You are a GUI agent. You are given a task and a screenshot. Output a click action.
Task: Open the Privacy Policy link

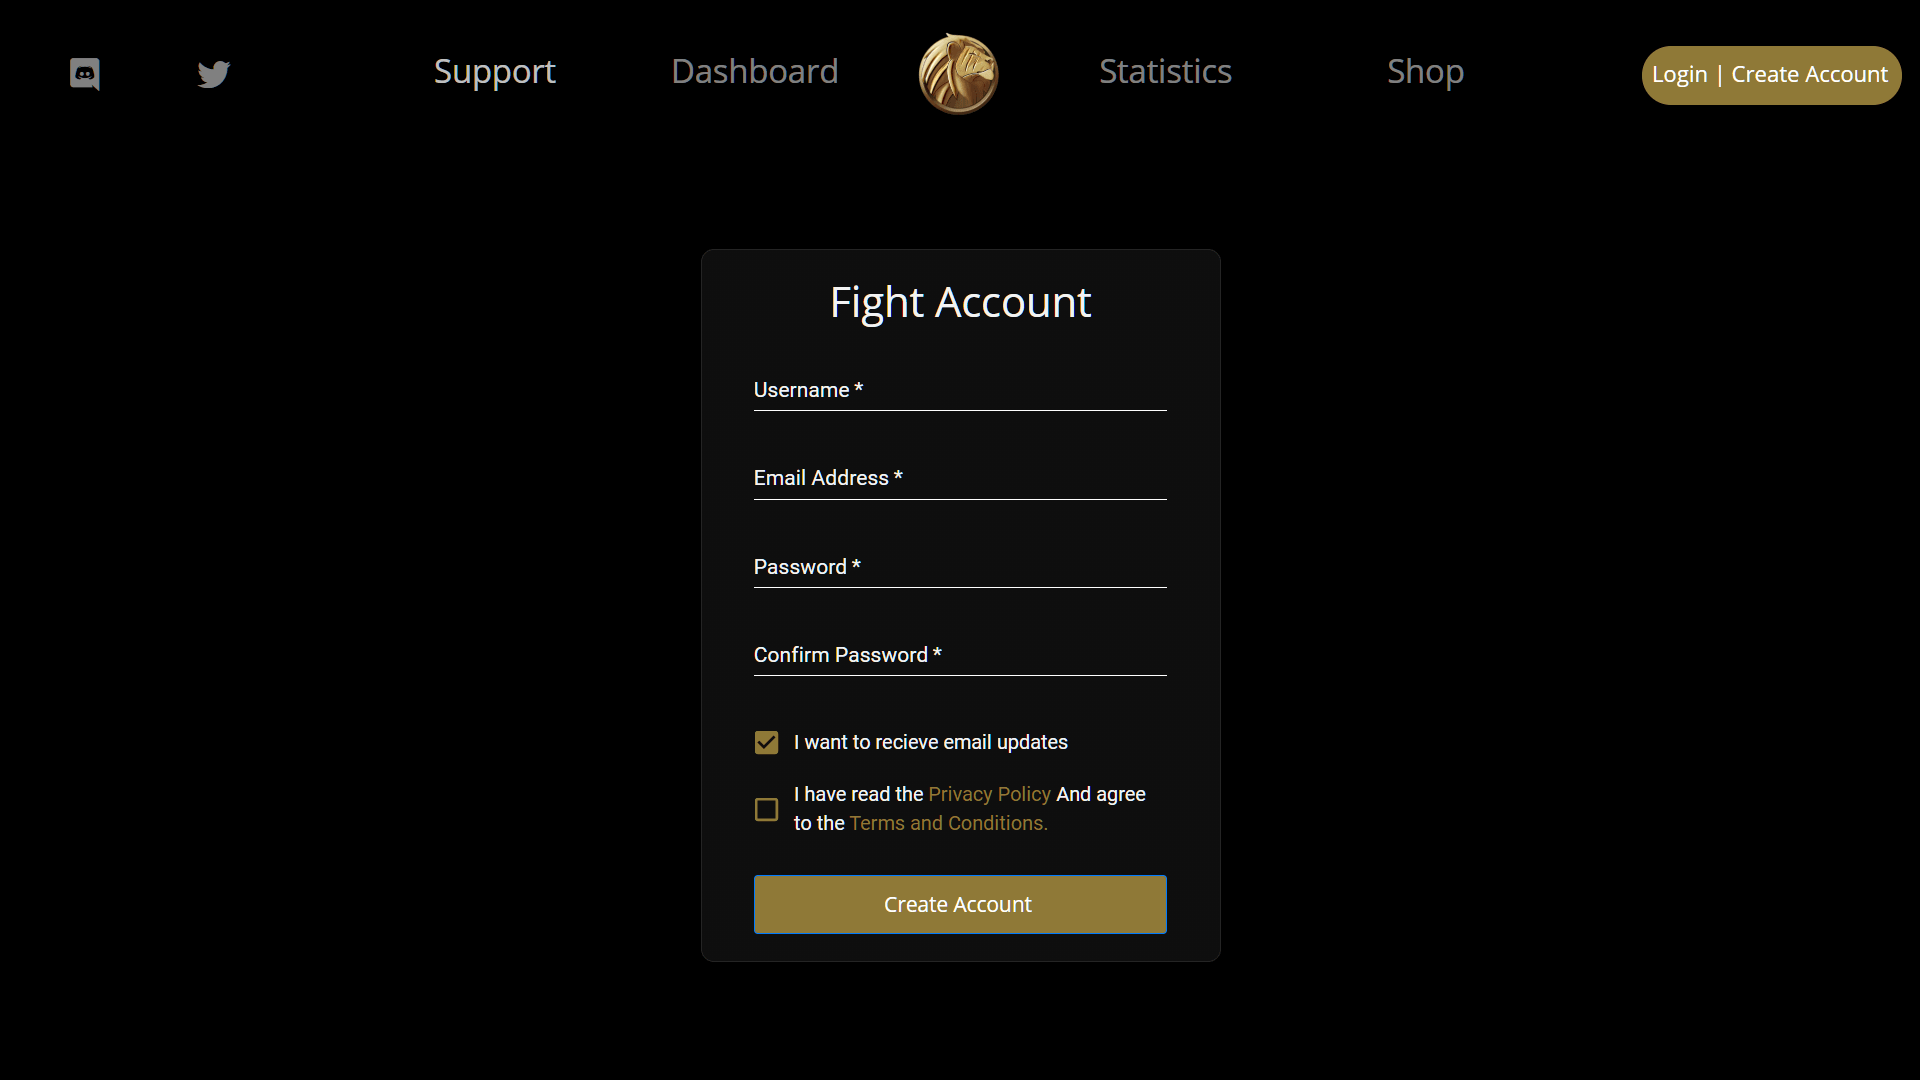(x=989, y=794)
